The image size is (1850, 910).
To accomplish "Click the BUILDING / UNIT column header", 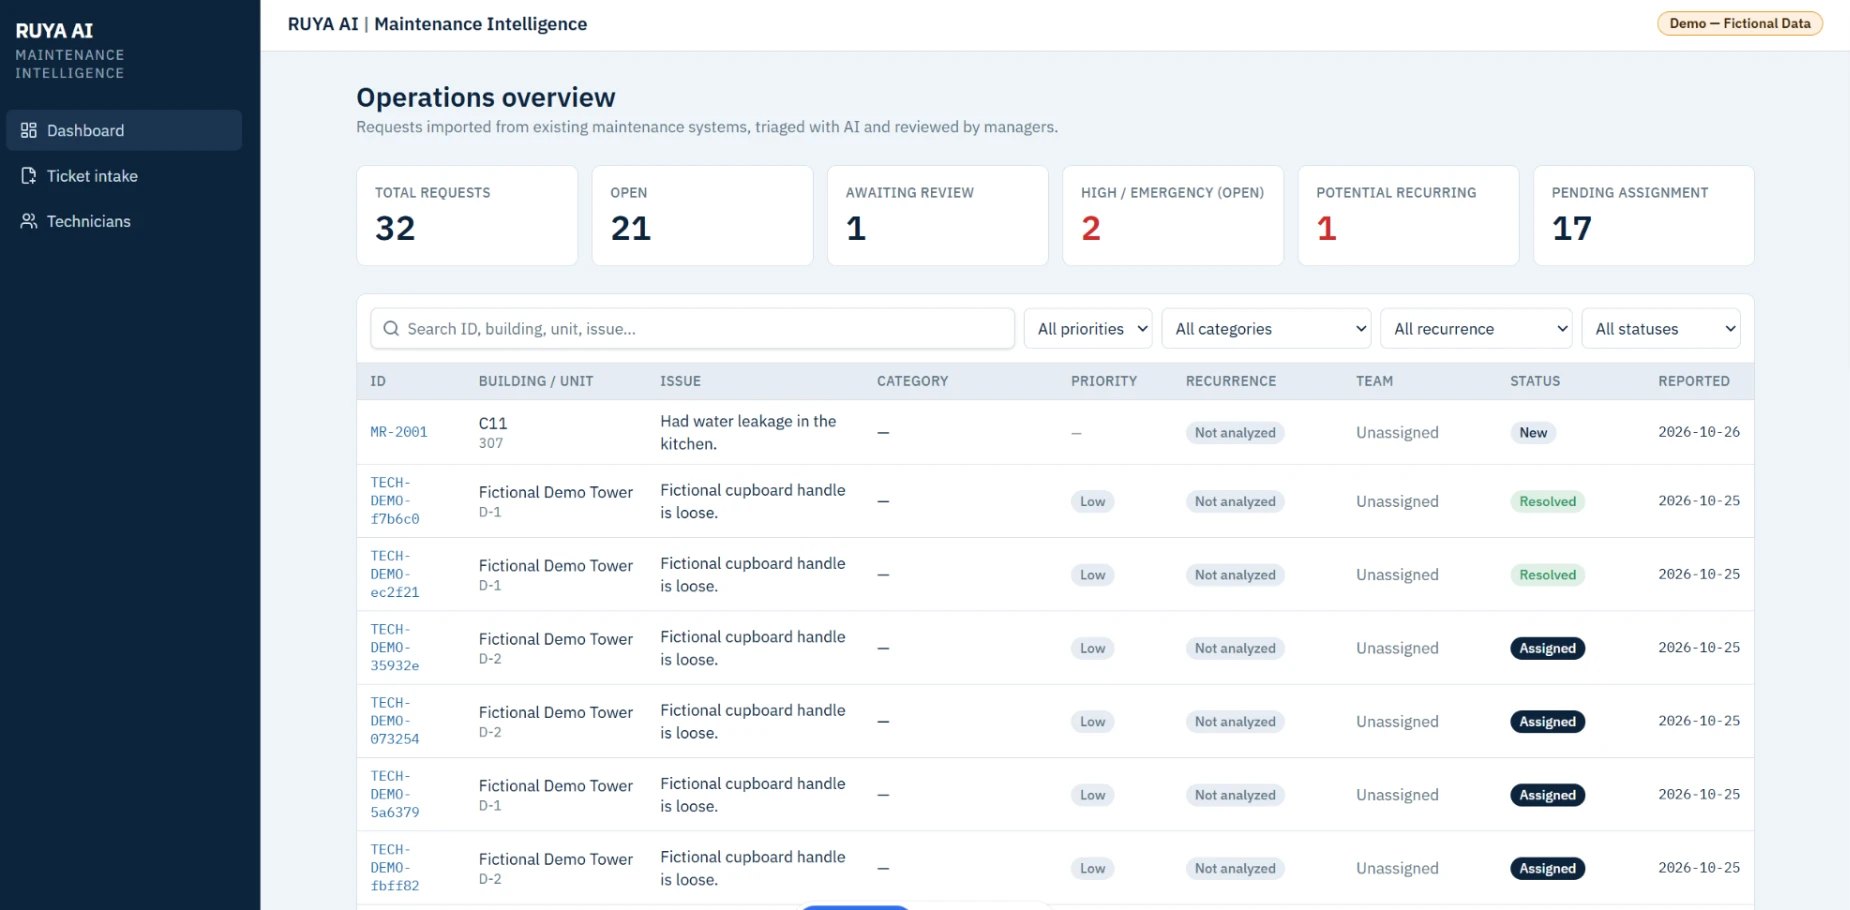I will (x=536, y=381).
